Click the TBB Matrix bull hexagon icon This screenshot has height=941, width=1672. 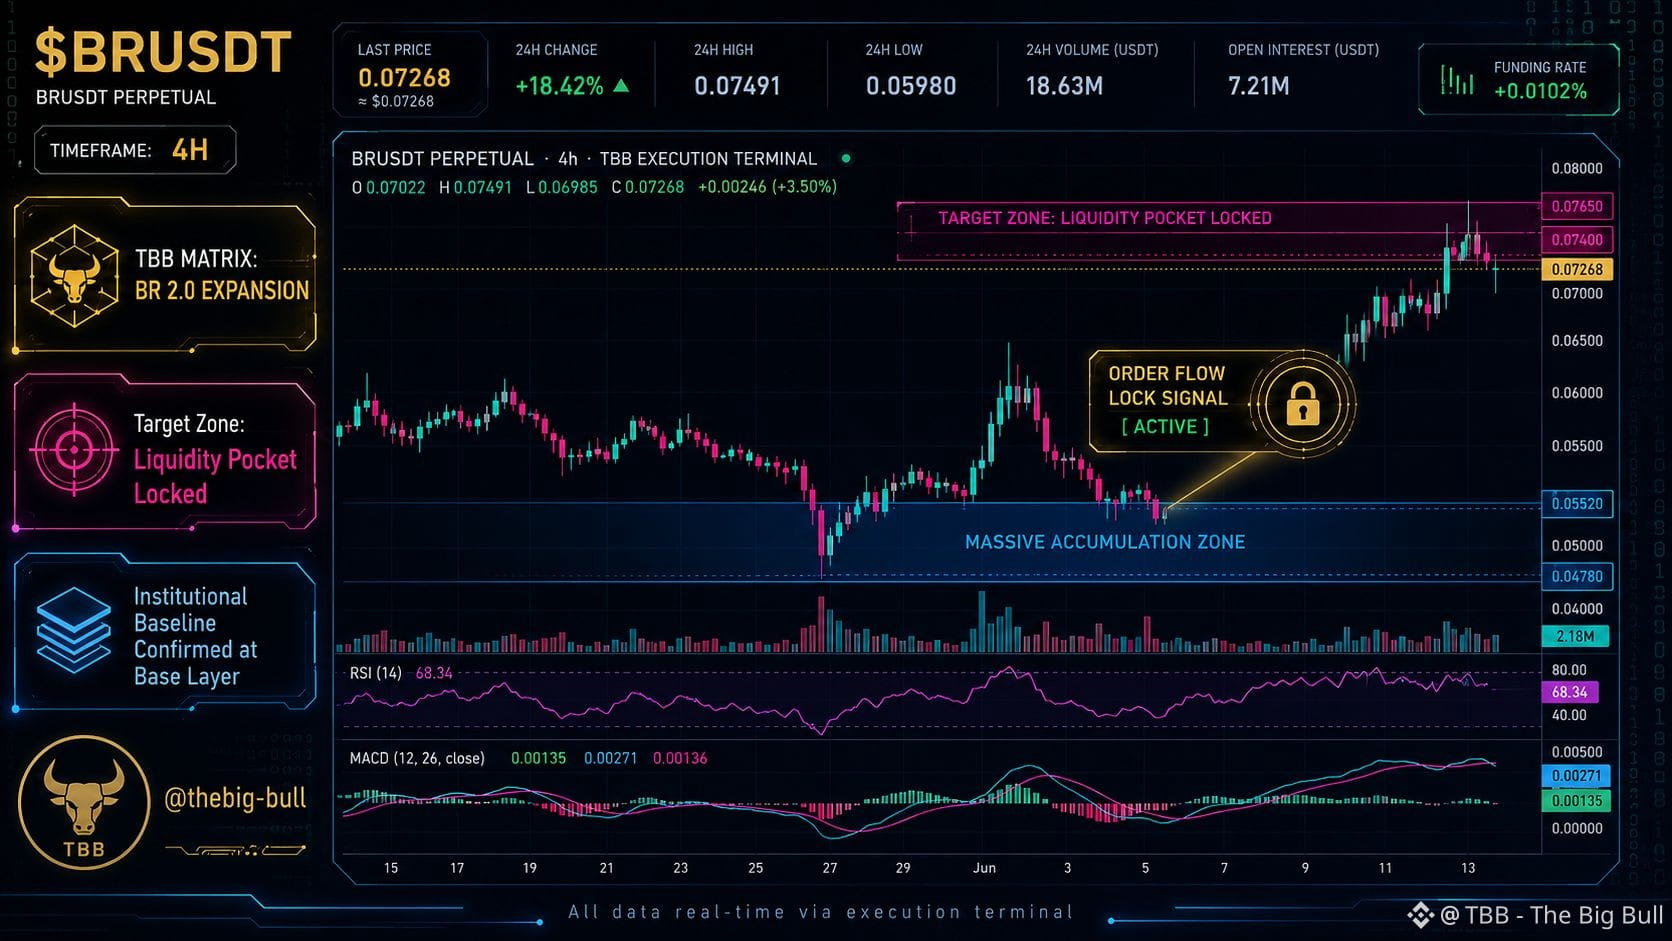click(x=74, y=277)
